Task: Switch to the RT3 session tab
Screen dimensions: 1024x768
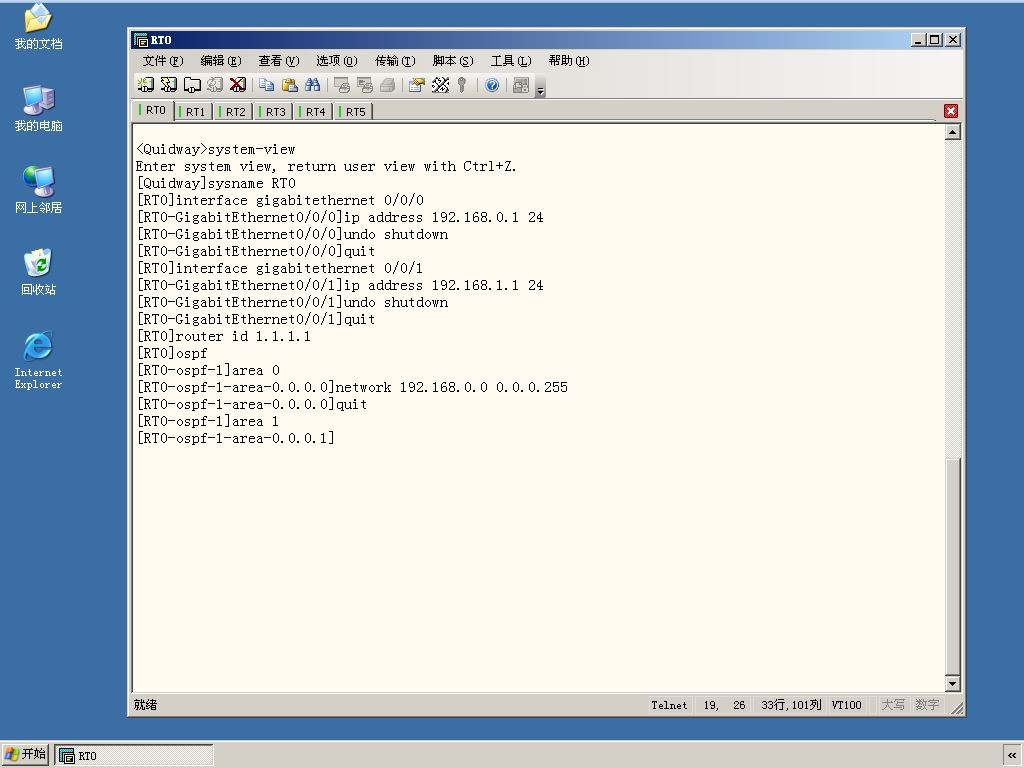Action: [x=275, y=112]
